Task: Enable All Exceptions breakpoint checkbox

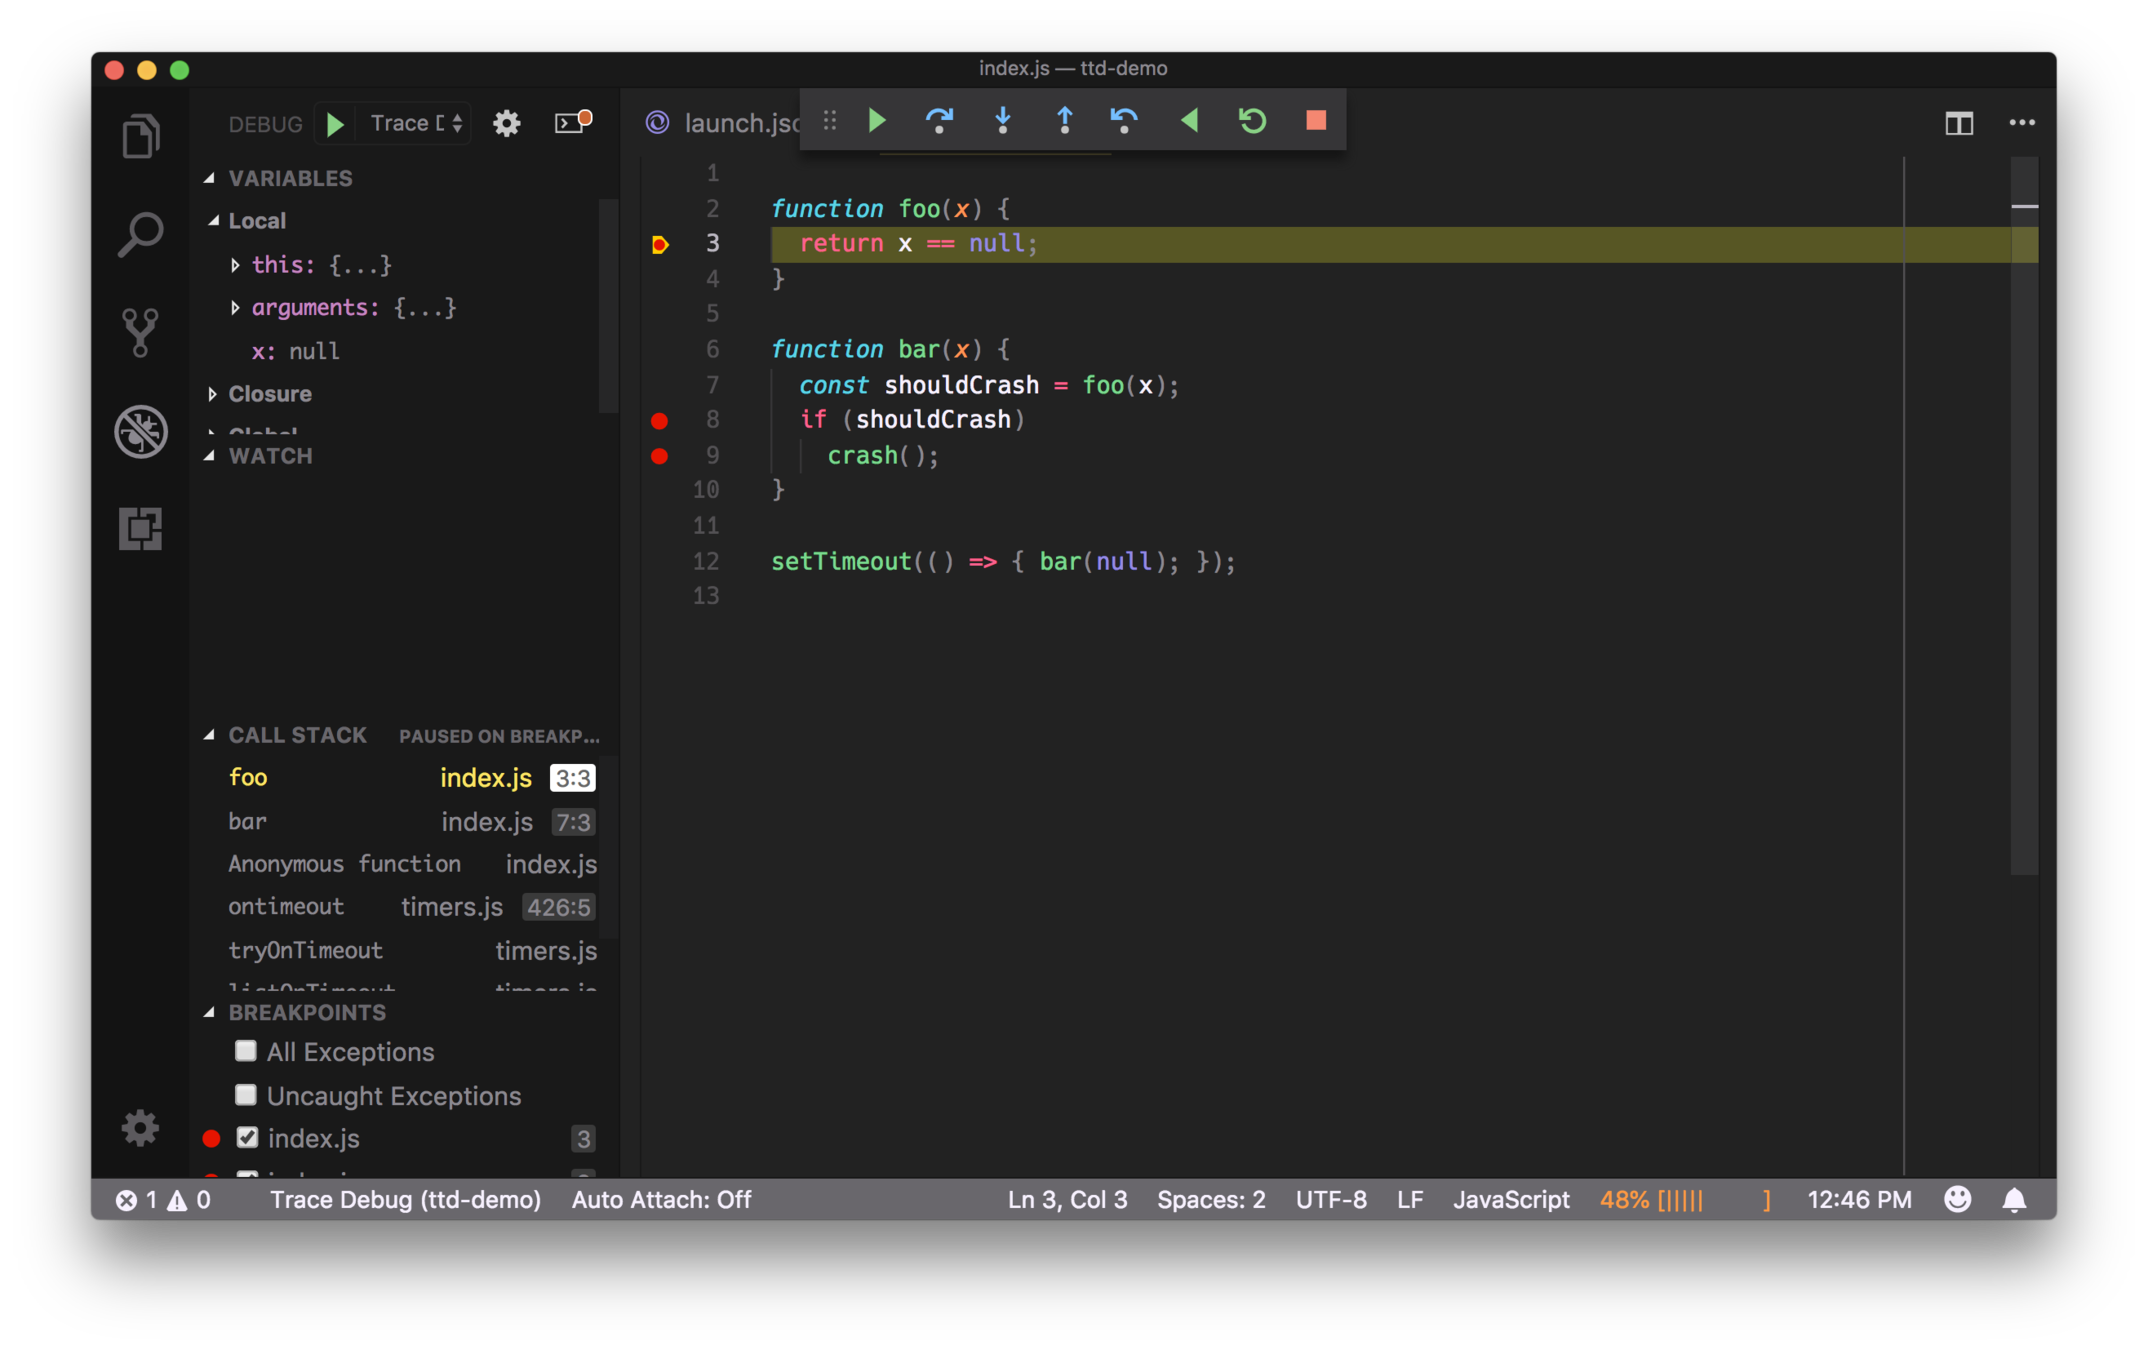Action: point(246,1051)
